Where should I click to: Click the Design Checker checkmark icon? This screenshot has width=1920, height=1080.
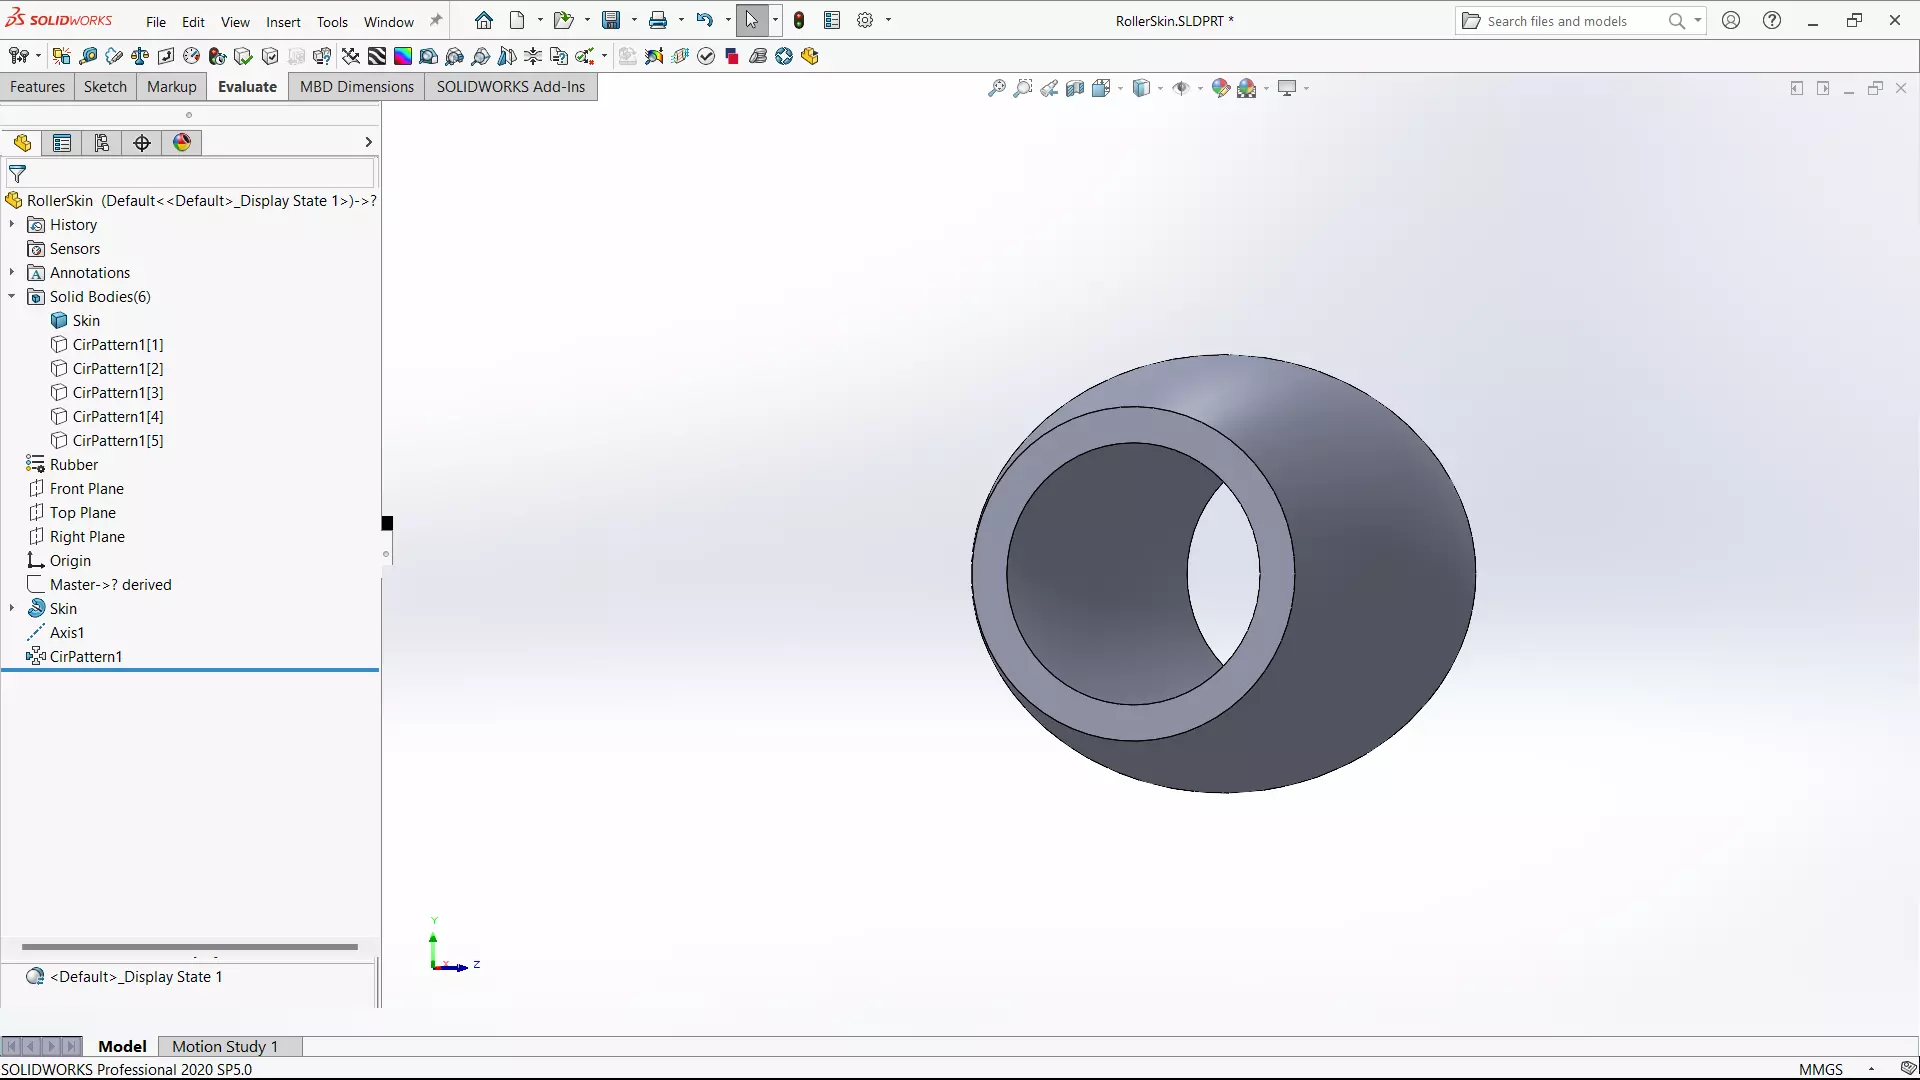706,56
